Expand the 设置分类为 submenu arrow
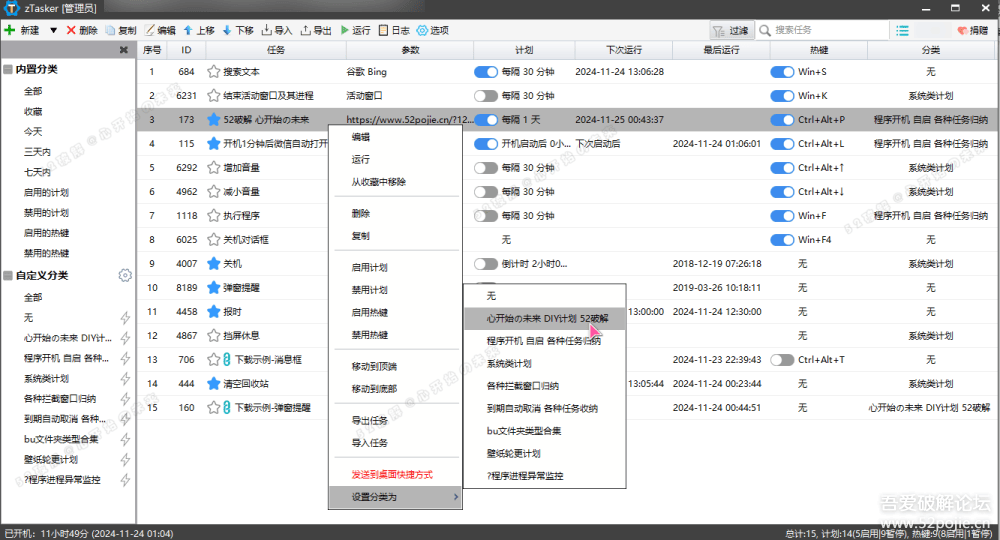Viewport: 1000px width, 540px height. click(455, 497)
